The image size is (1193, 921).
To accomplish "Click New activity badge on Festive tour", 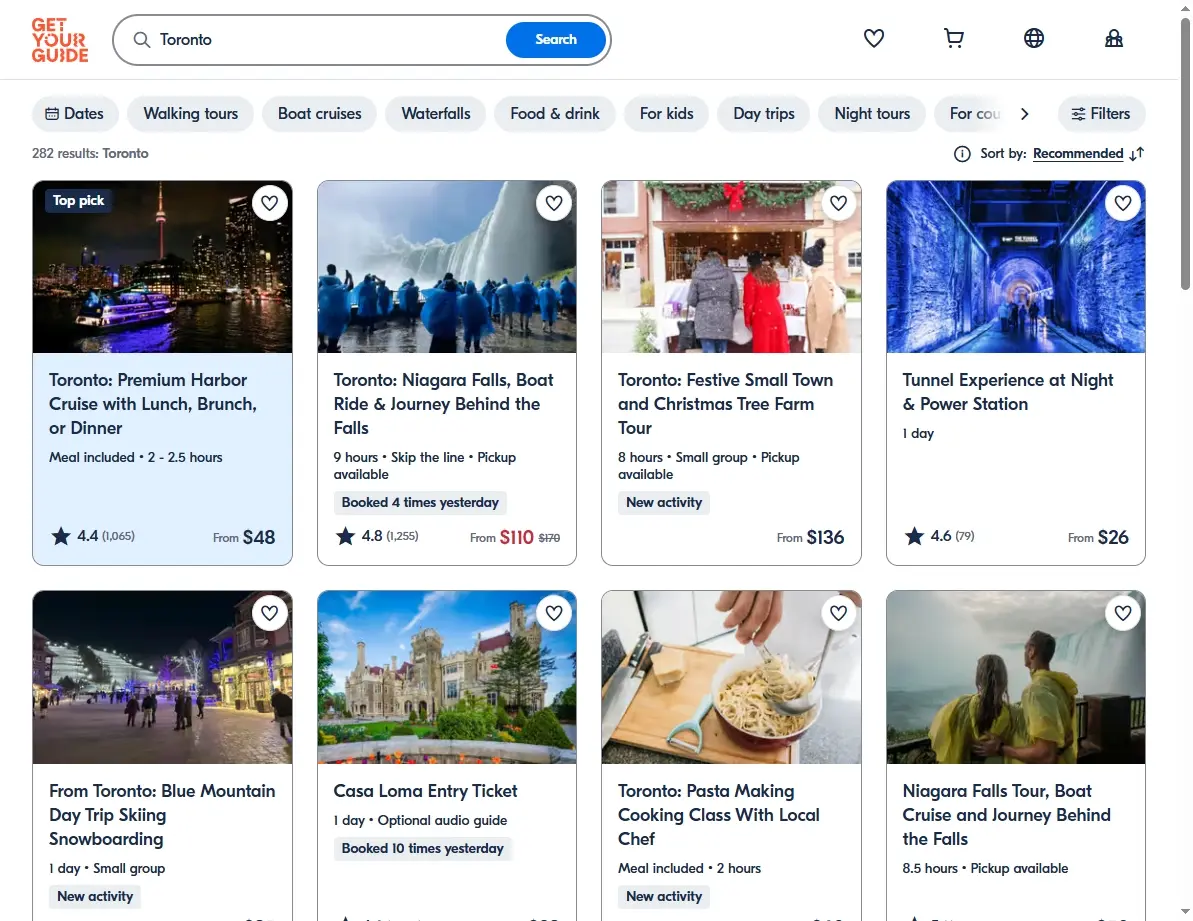I will click(x=663, y=503).
